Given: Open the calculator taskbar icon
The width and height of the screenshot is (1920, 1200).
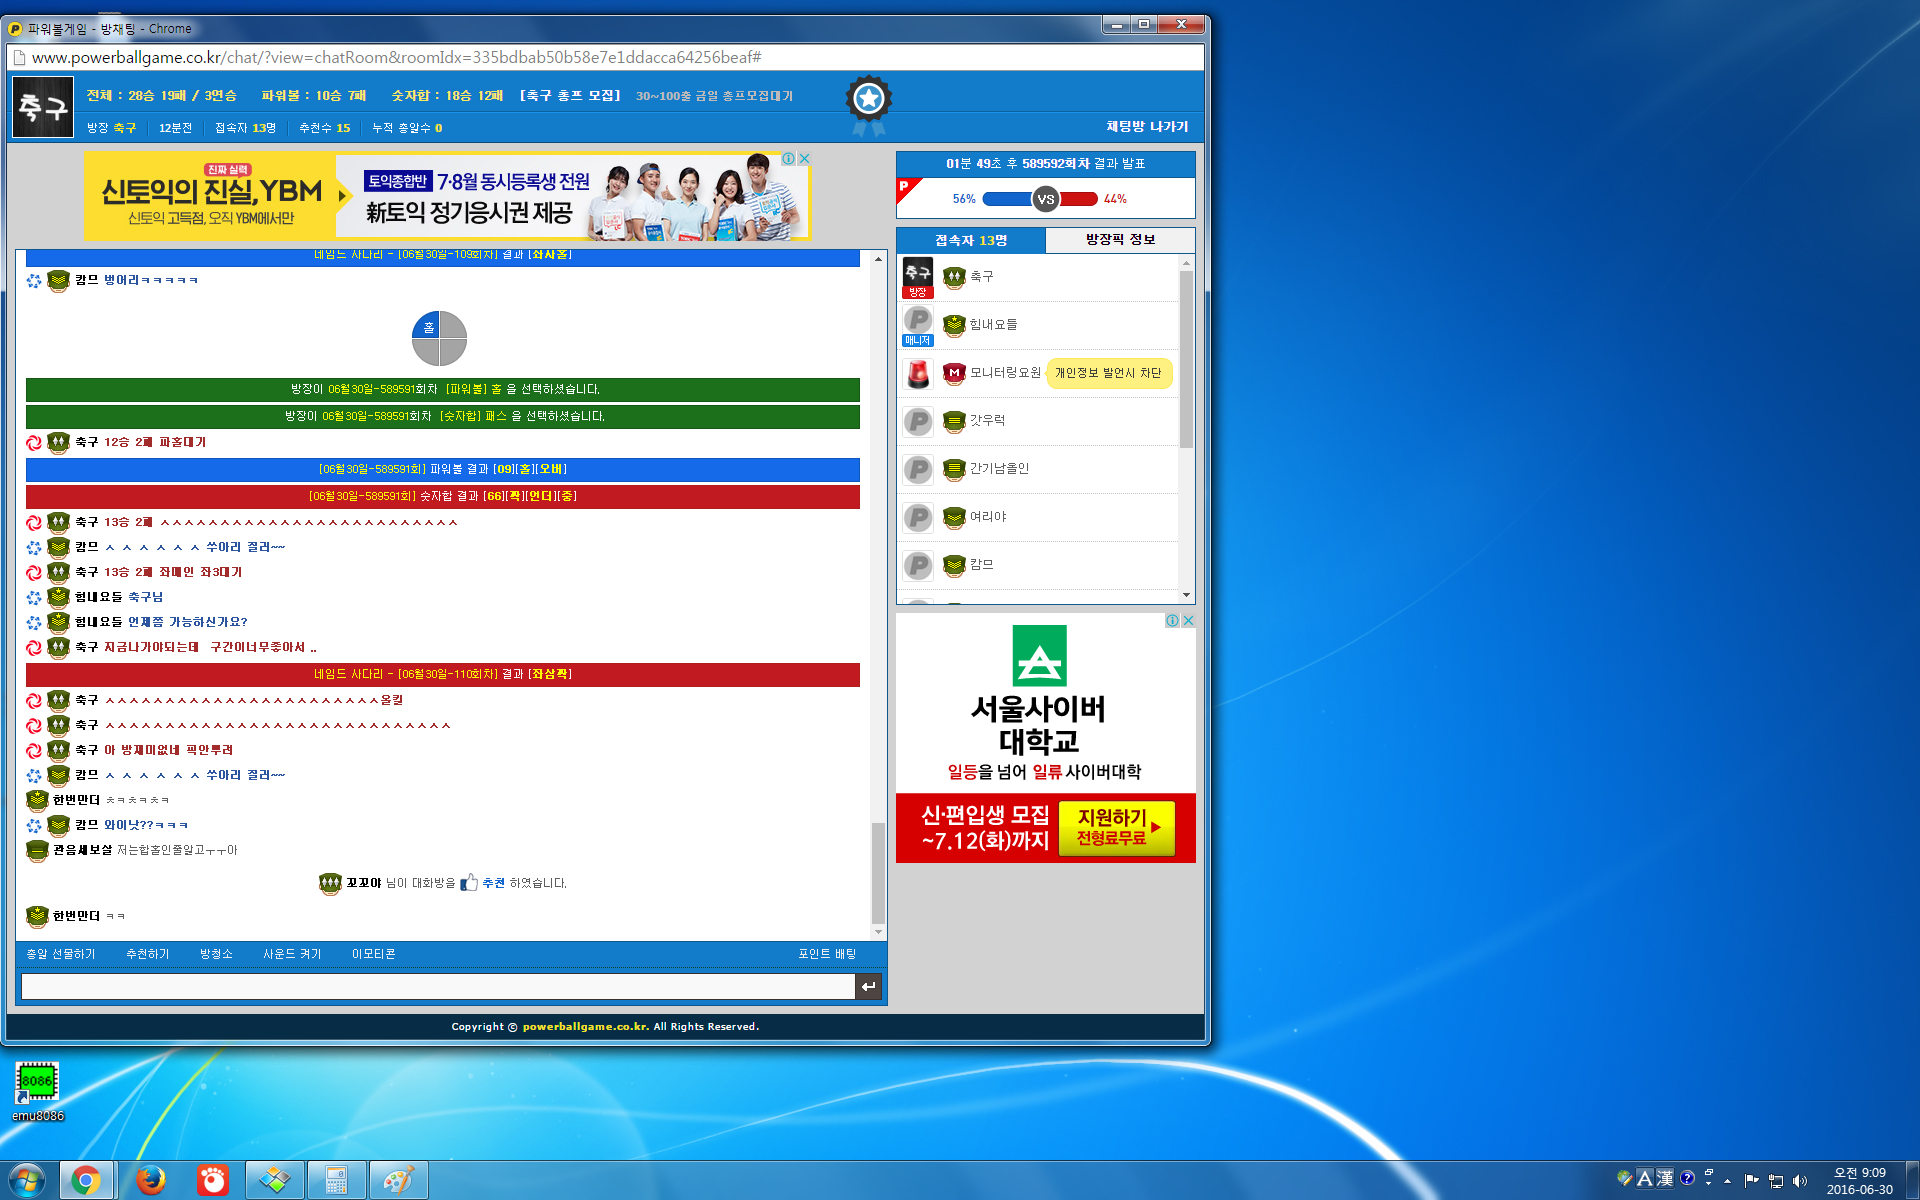Looking at the screenshot, I should point(336,1181).
